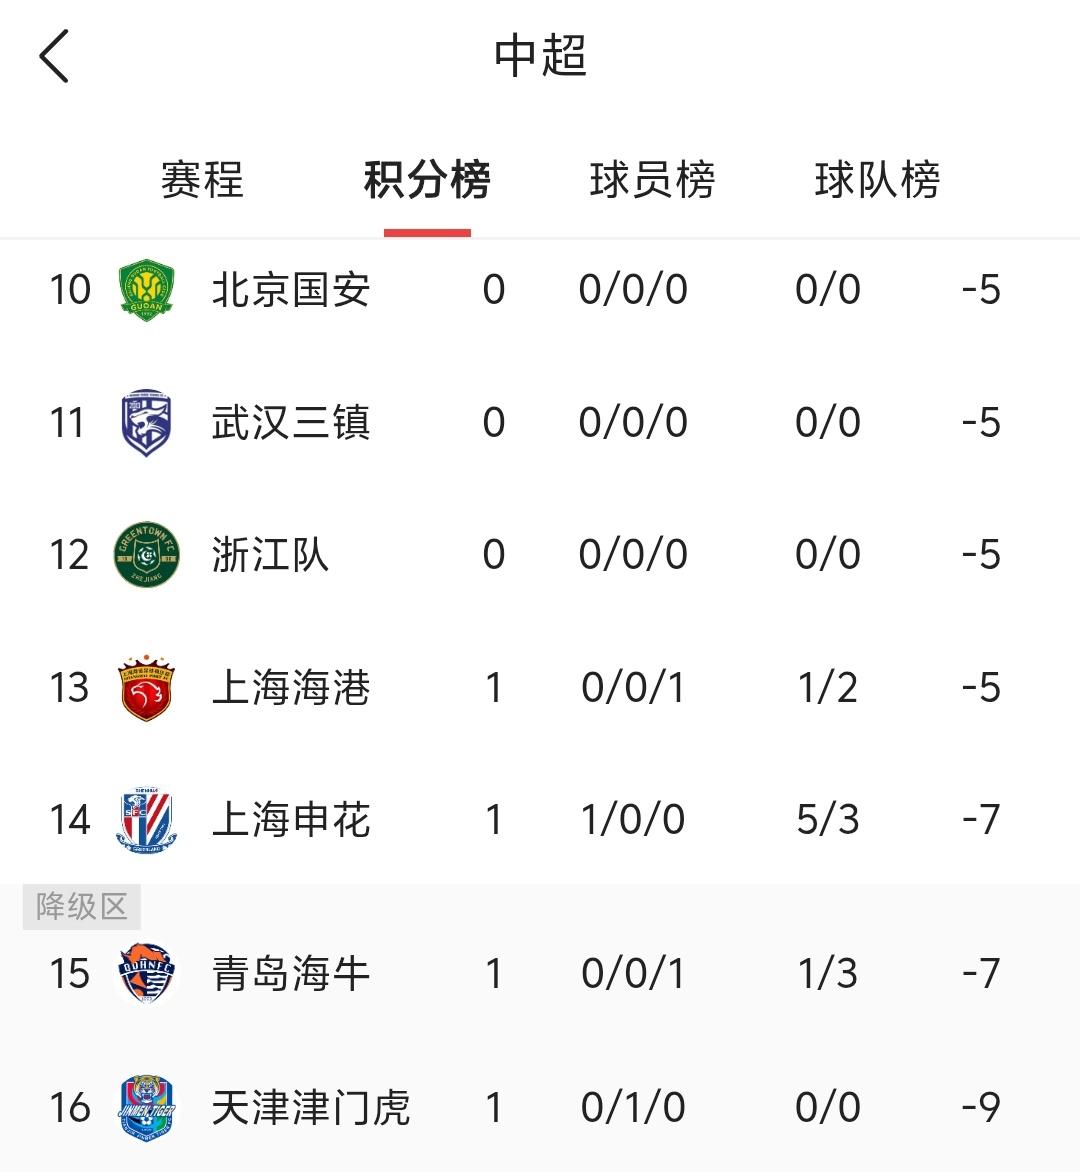This screenshot has height=1176, width=1080.
Task: Open the Qingdao Hainiu logo
Action: click(147, 974)
